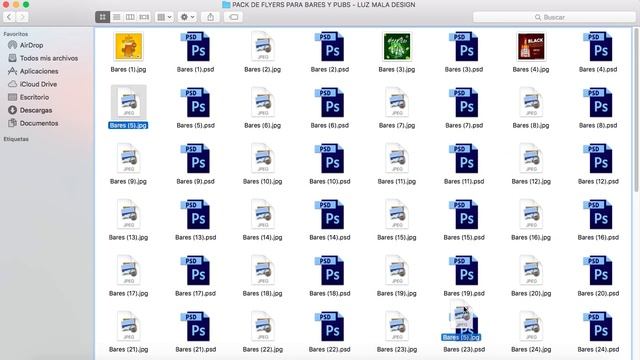Select the Bares (9).psd file icon
The width and height of the screenshot is (640, 360).
click(x=196, y=158)
